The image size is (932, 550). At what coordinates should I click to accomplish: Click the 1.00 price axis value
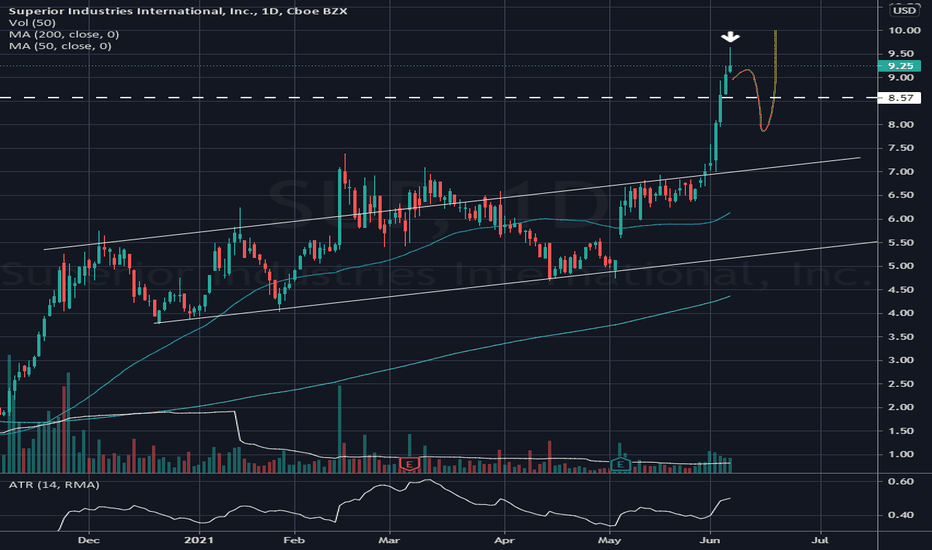click(x=901, y=454)
